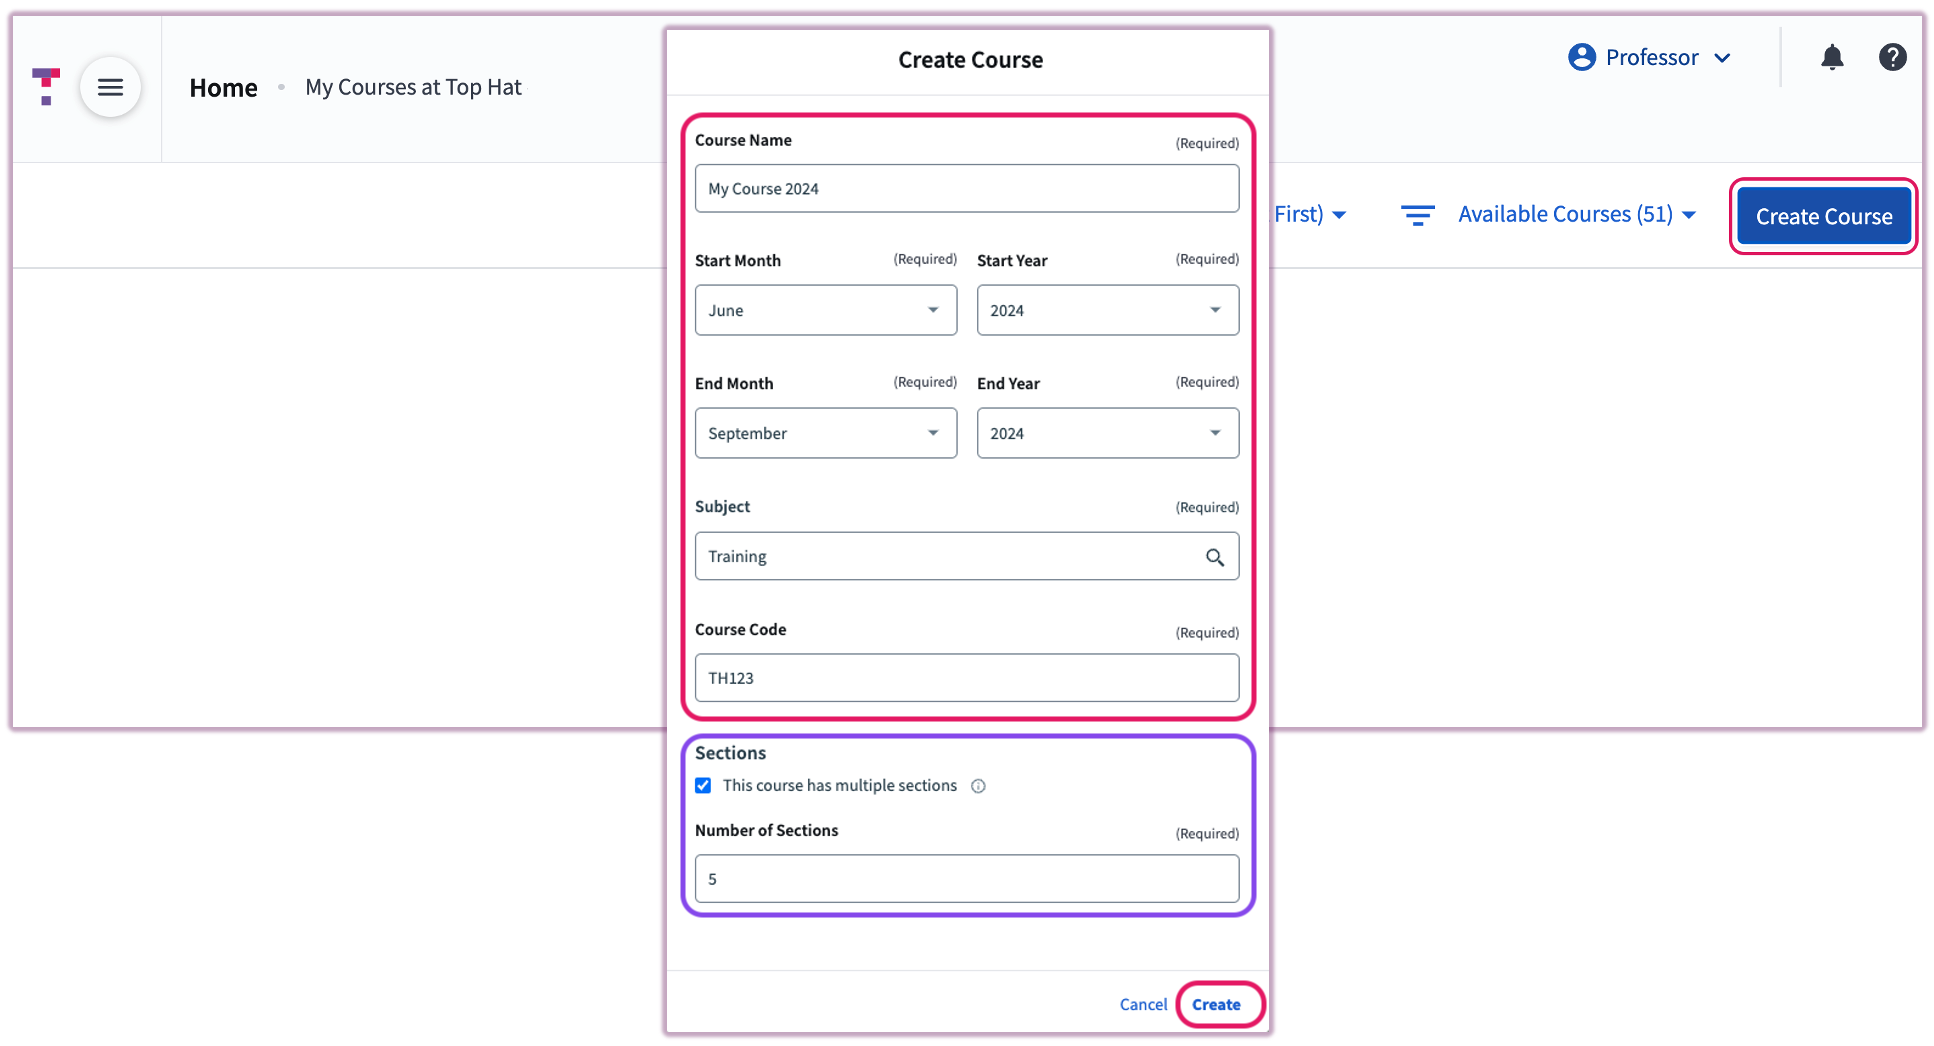
Task: Click the info icon beside multiple sections checkbox
Action: [978, 786]
